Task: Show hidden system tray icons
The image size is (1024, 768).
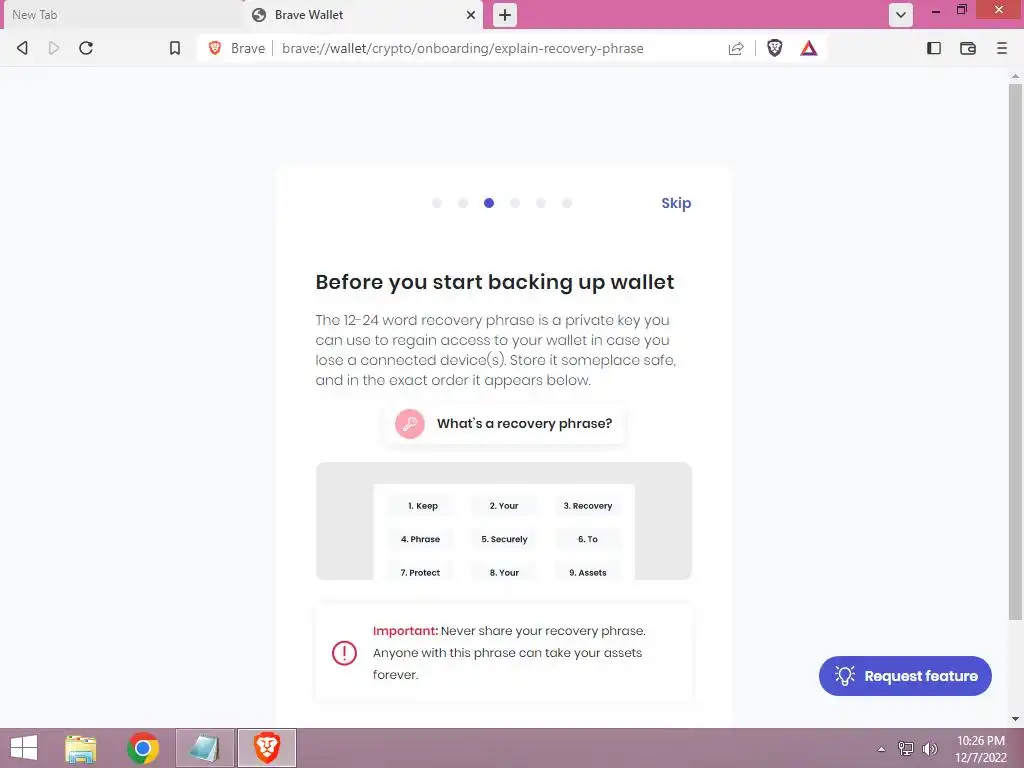Action: [881, 749]
